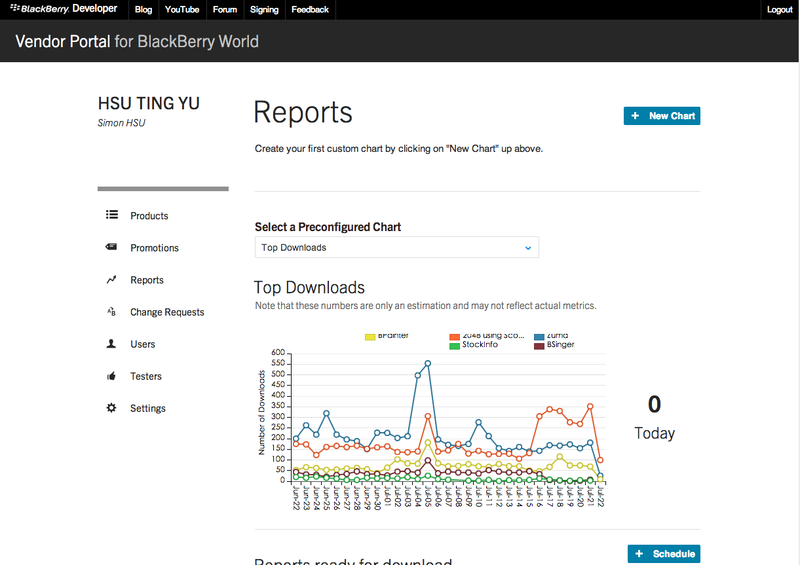Click the orange data point on Jul-22

pyautogui.click(x=600, y=460)
